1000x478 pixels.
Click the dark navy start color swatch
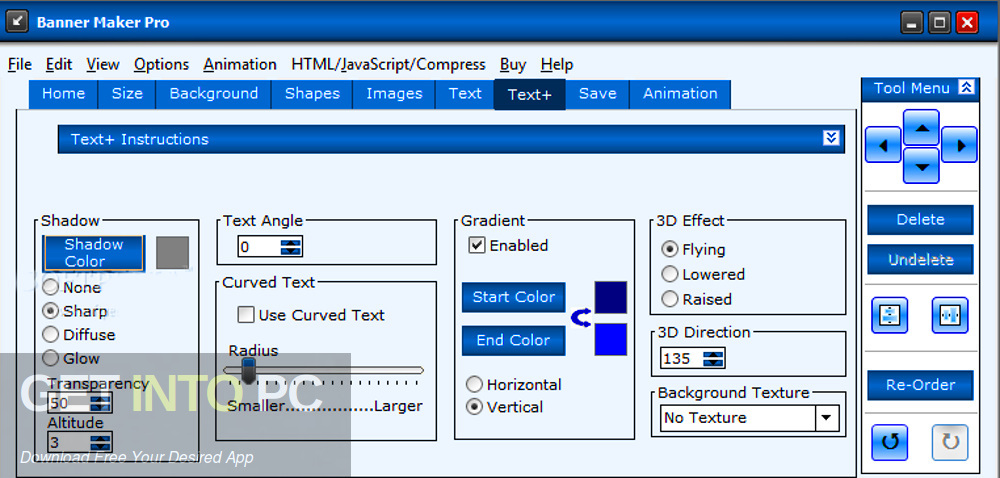[610, 297]
